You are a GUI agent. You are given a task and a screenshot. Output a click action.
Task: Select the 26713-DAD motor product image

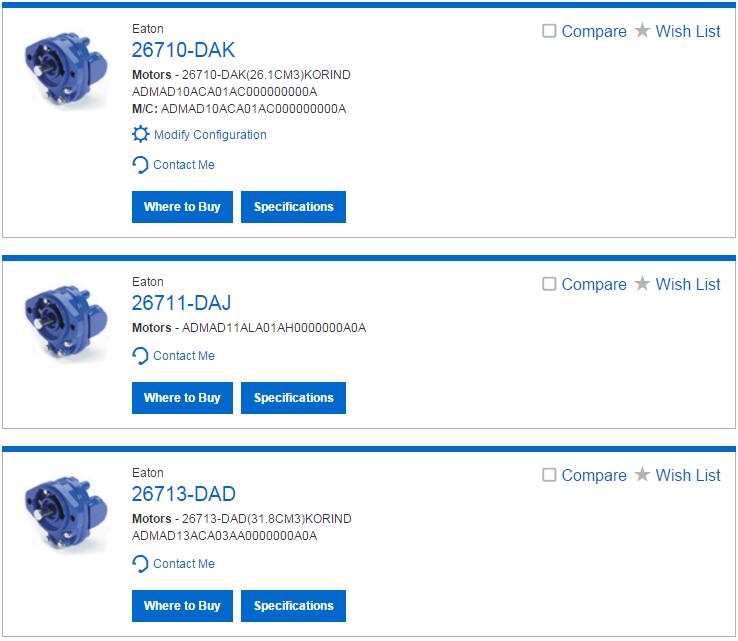click(65, 513)
